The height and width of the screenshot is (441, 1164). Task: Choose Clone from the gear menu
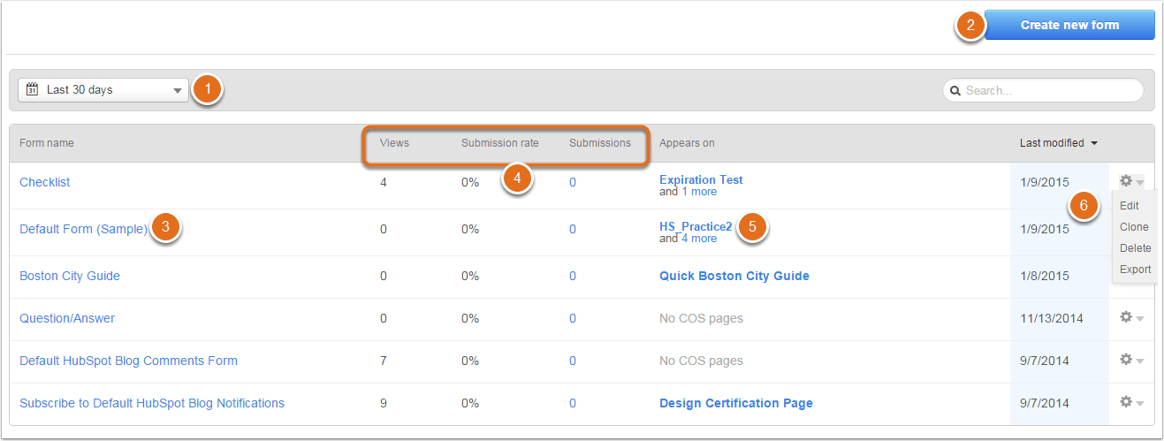1134,227
